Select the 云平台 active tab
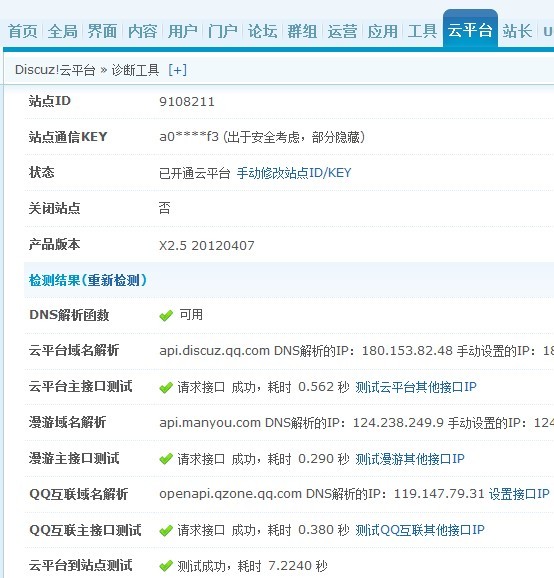 470,29
